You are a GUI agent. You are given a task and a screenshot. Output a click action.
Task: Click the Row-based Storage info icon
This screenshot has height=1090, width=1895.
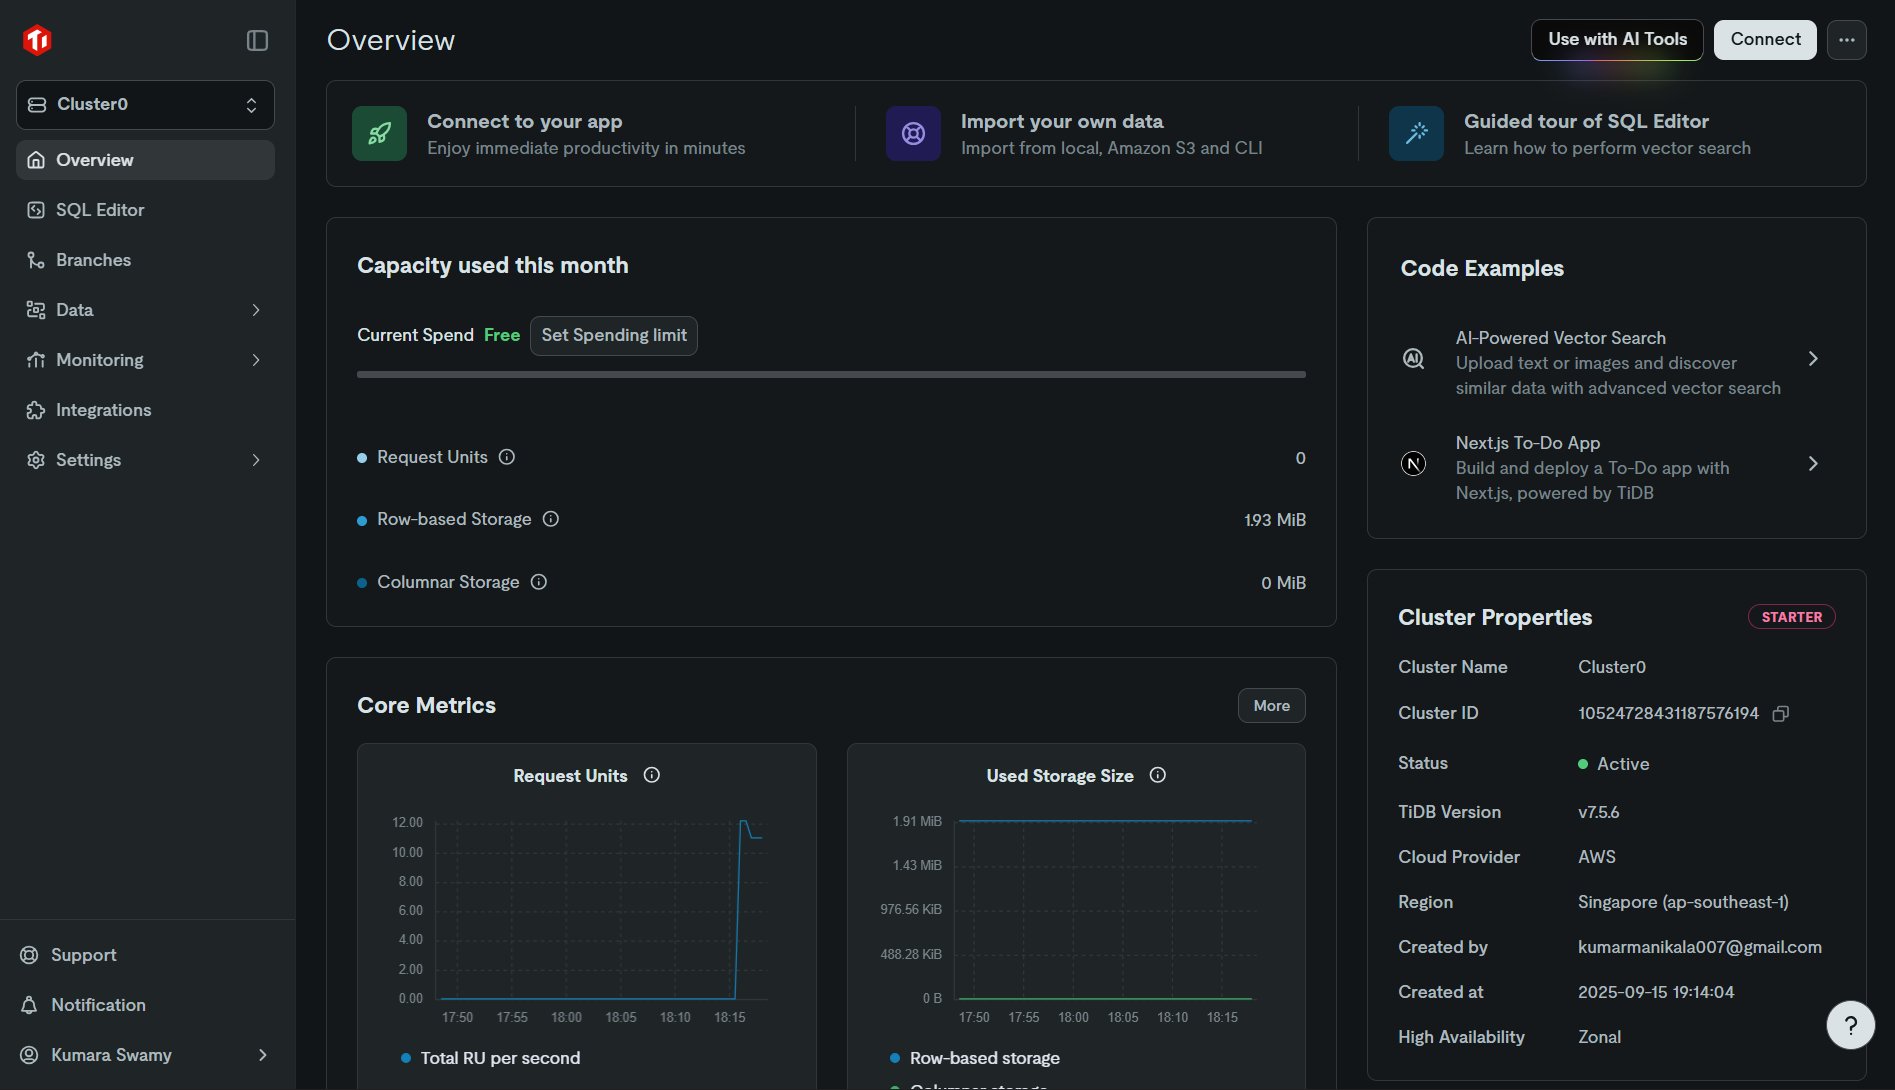pyautogui.click(x=551, y=519)
